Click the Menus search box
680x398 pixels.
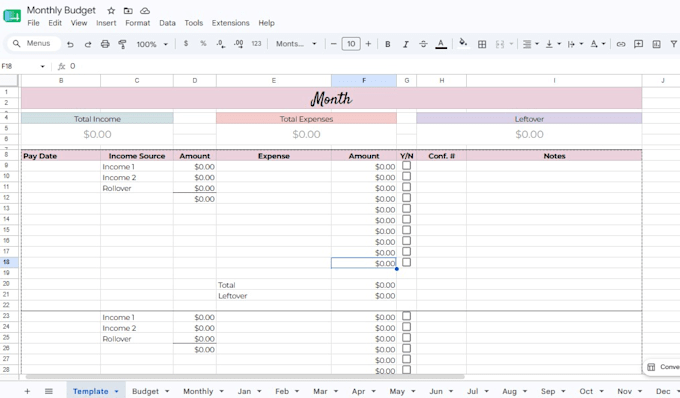click(x=33, y=43)
